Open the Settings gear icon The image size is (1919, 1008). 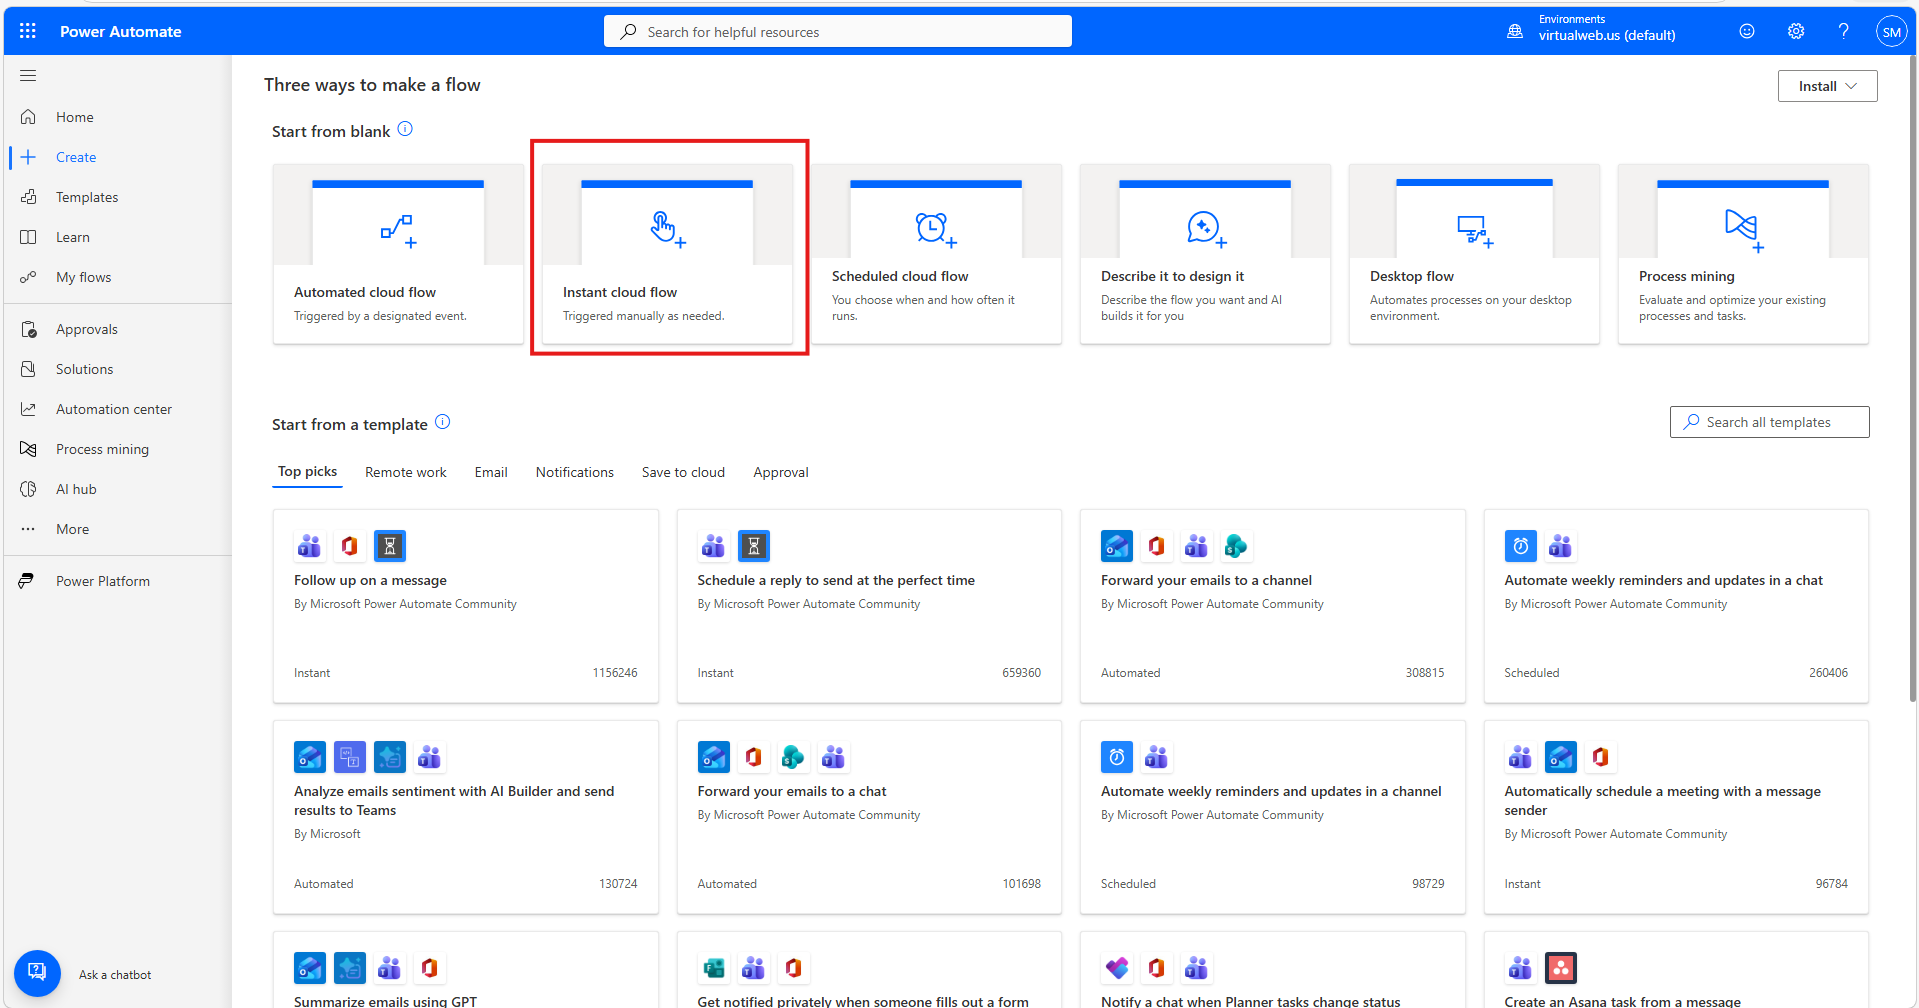click(x=1796, y=31)
